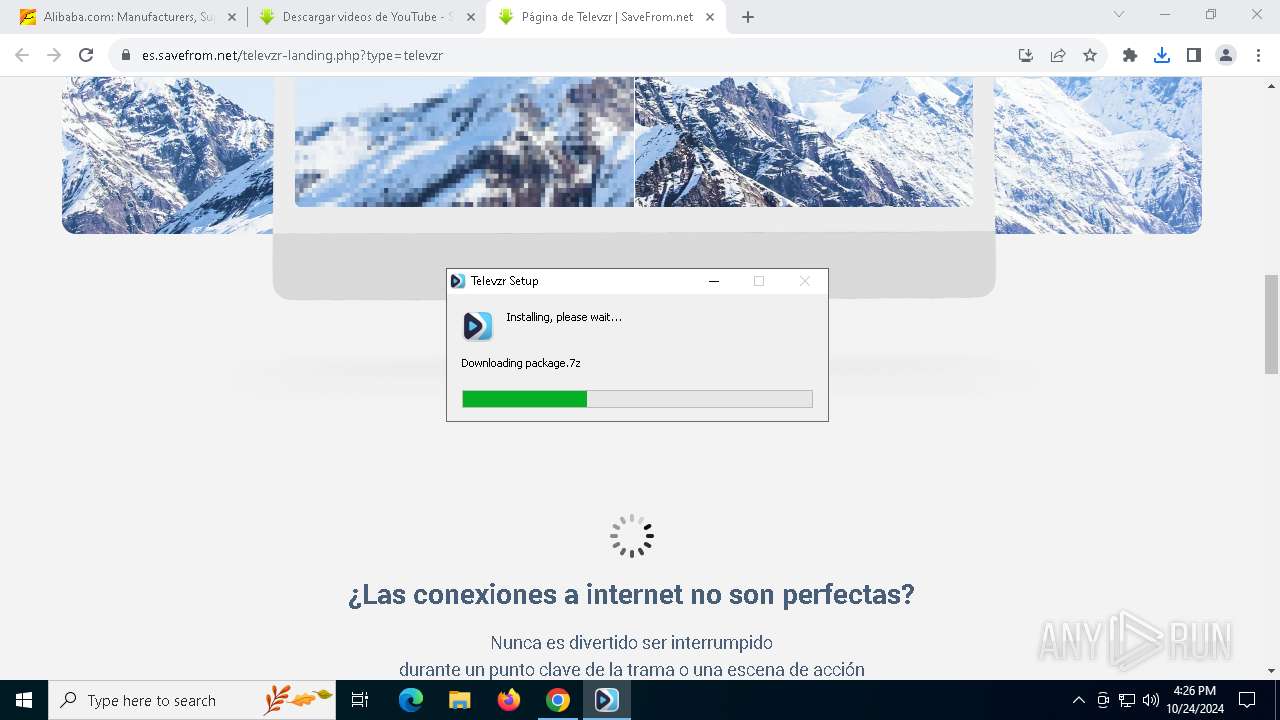Switch to Descargar videos de YouTube tab
The height and width of the screenshot is (720, 1280).
pyautogui.click(x=366, y=17)
